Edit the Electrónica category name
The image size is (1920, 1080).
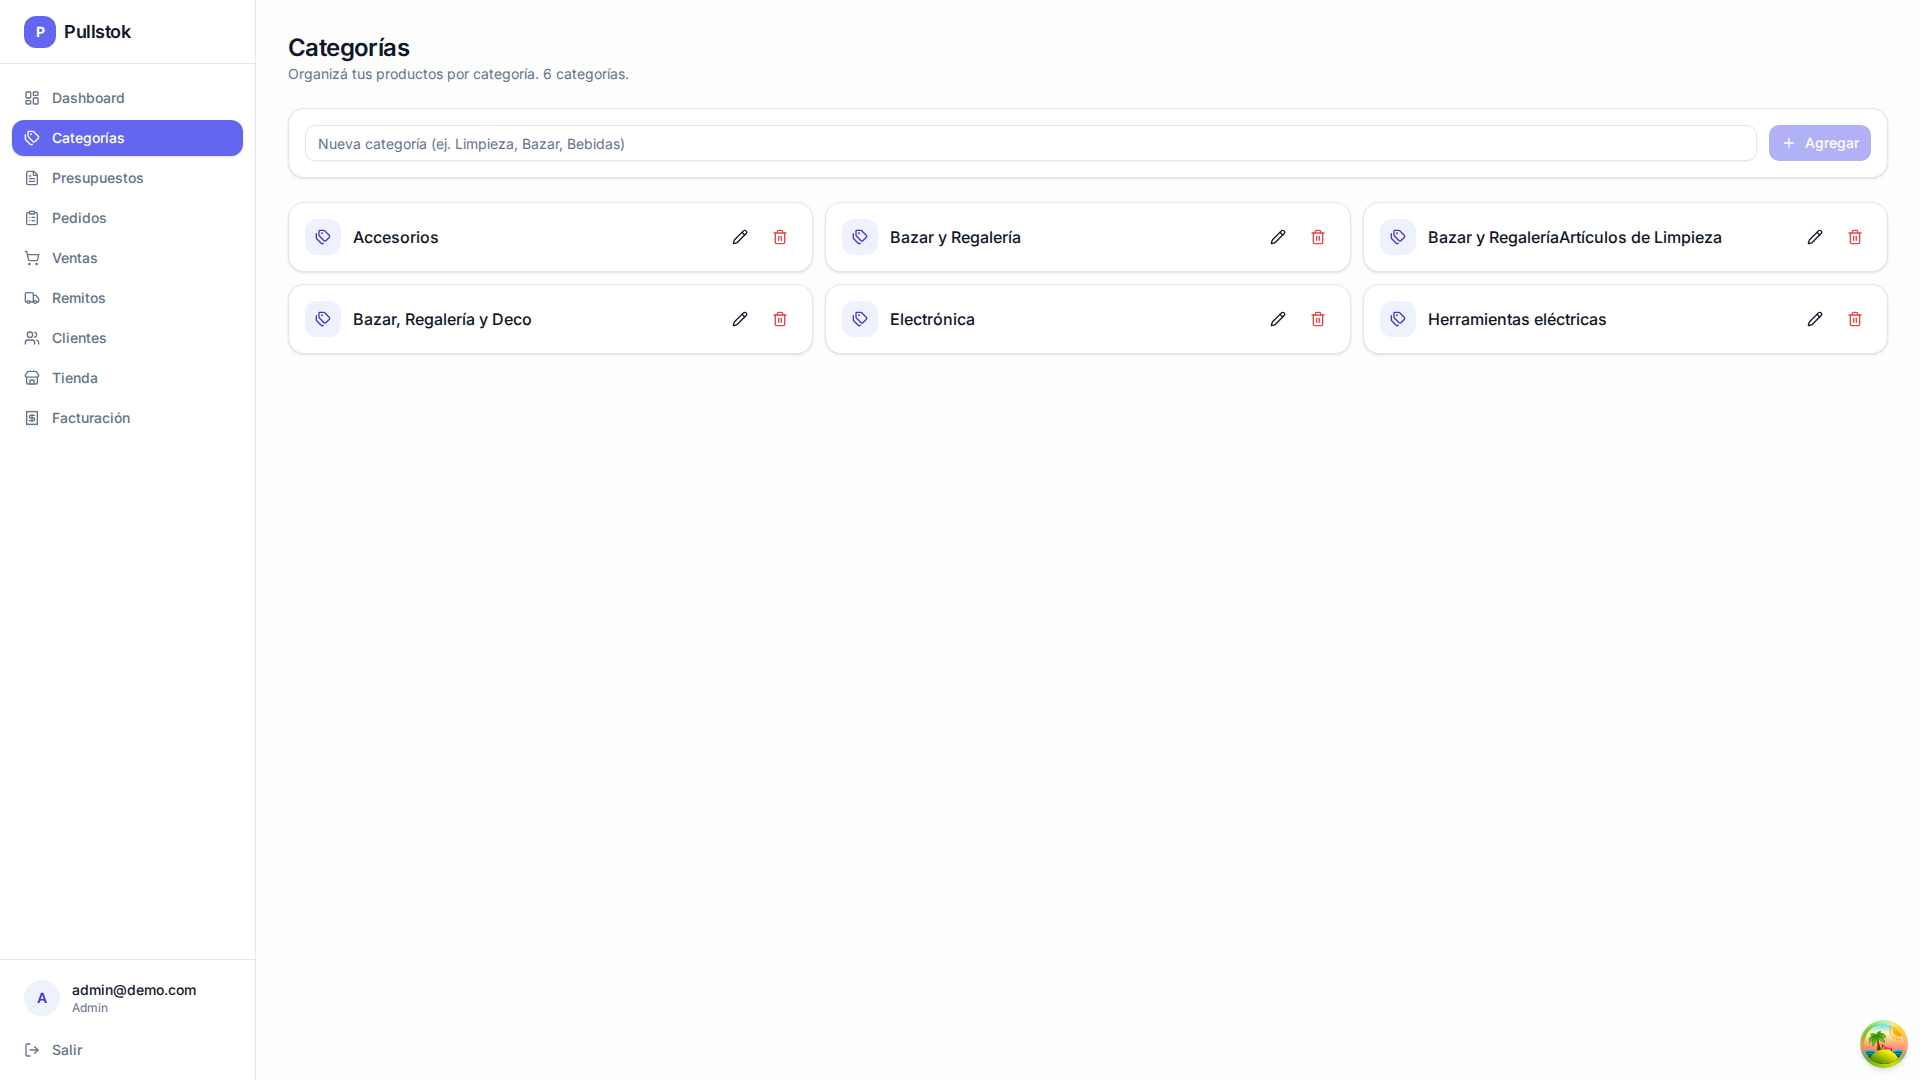(x=1278, y=319)
